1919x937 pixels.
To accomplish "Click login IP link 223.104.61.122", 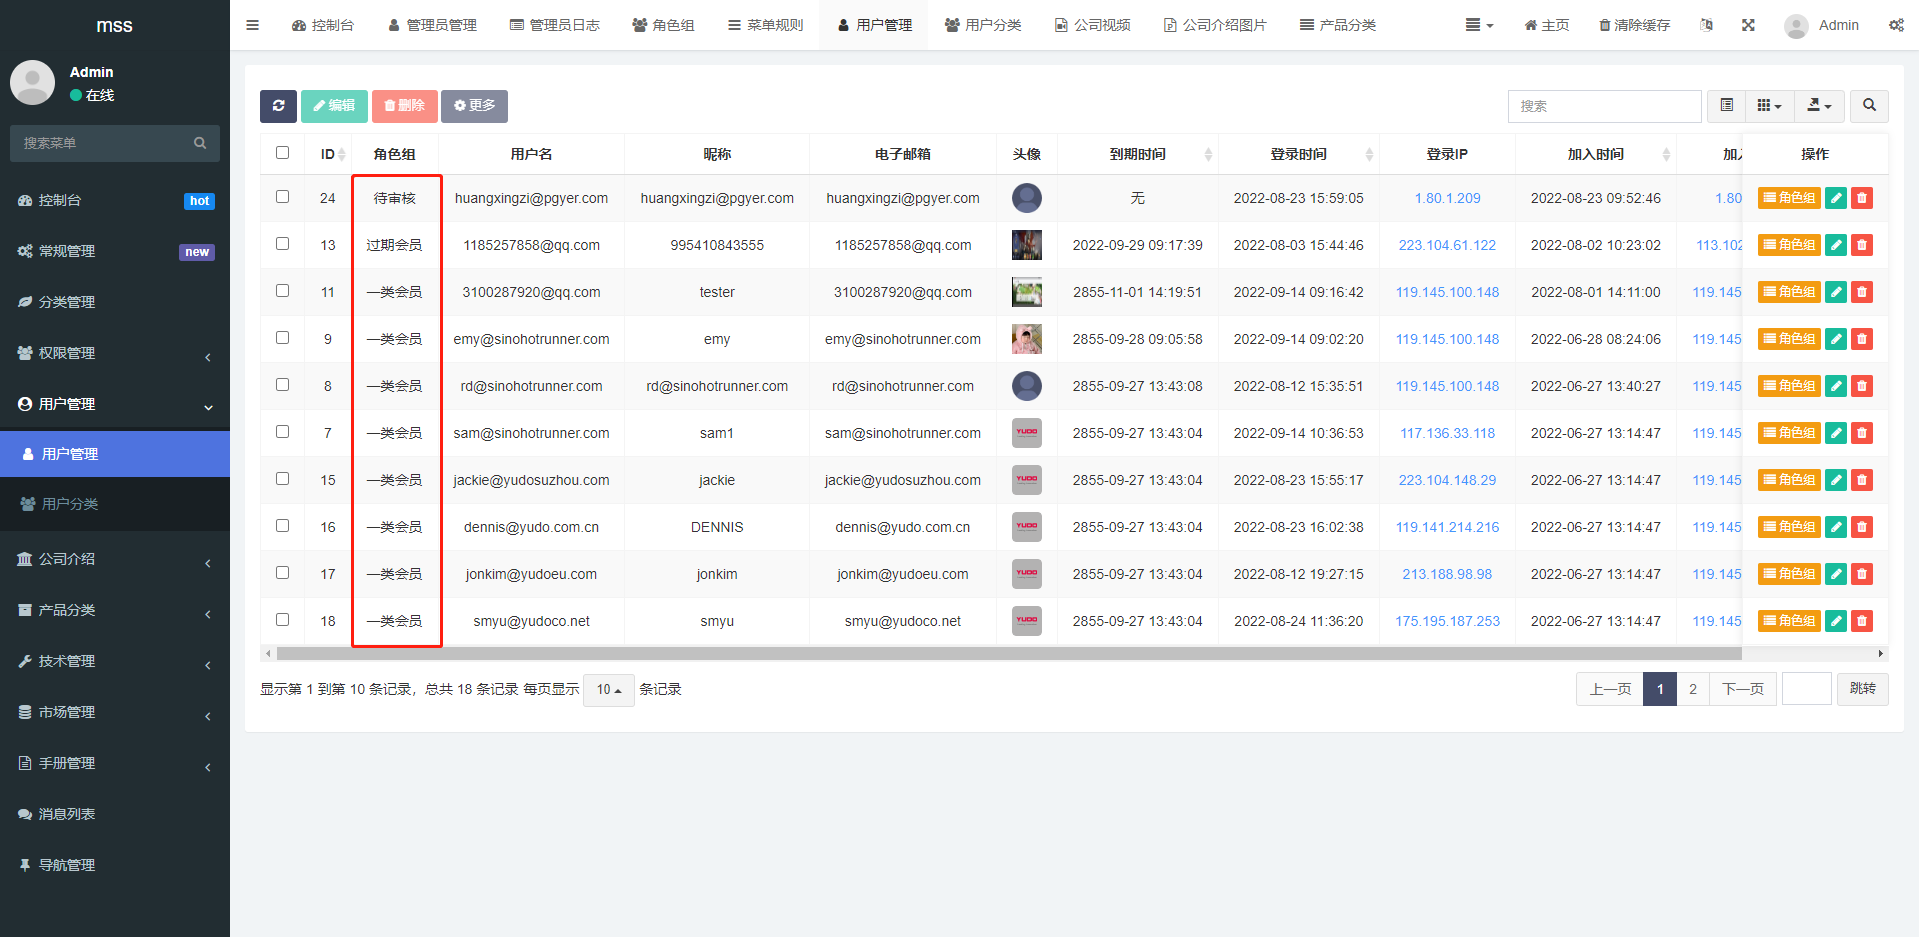I will [x=1447, y=245].
